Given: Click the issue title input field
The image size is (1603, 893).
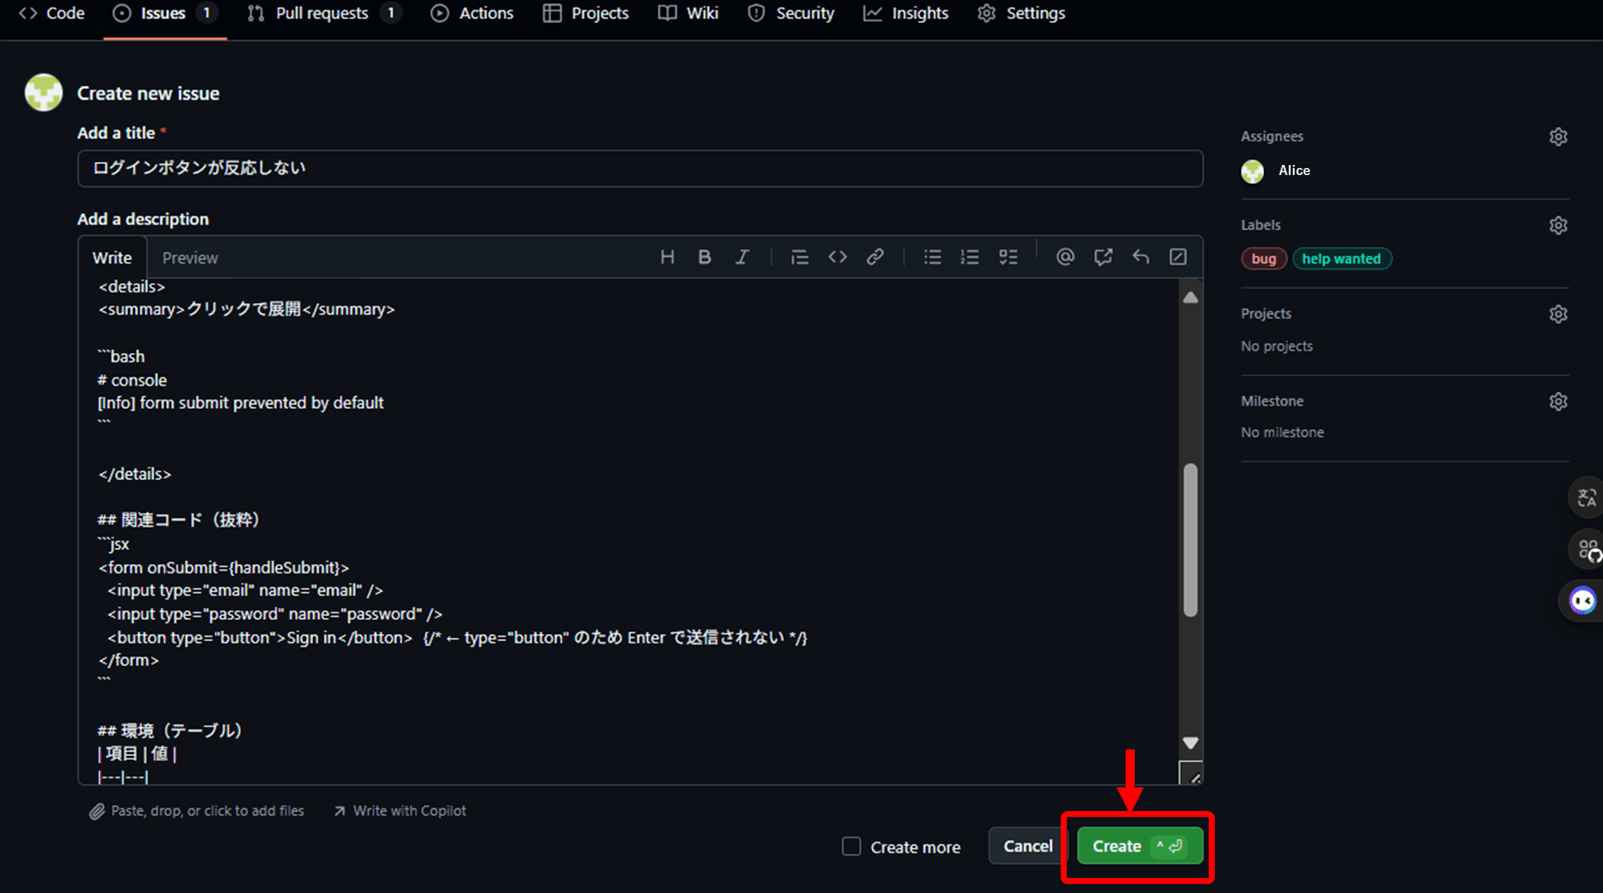Looking at the screenshot, I should [x=640, y=168].
